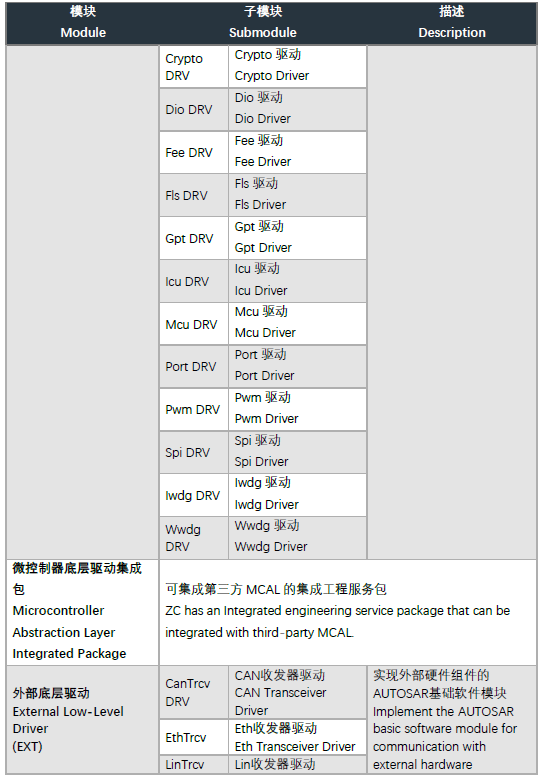Click the Submodule column header
The width and height of the screenshot is (543, 778).
(x=263, y=23)
